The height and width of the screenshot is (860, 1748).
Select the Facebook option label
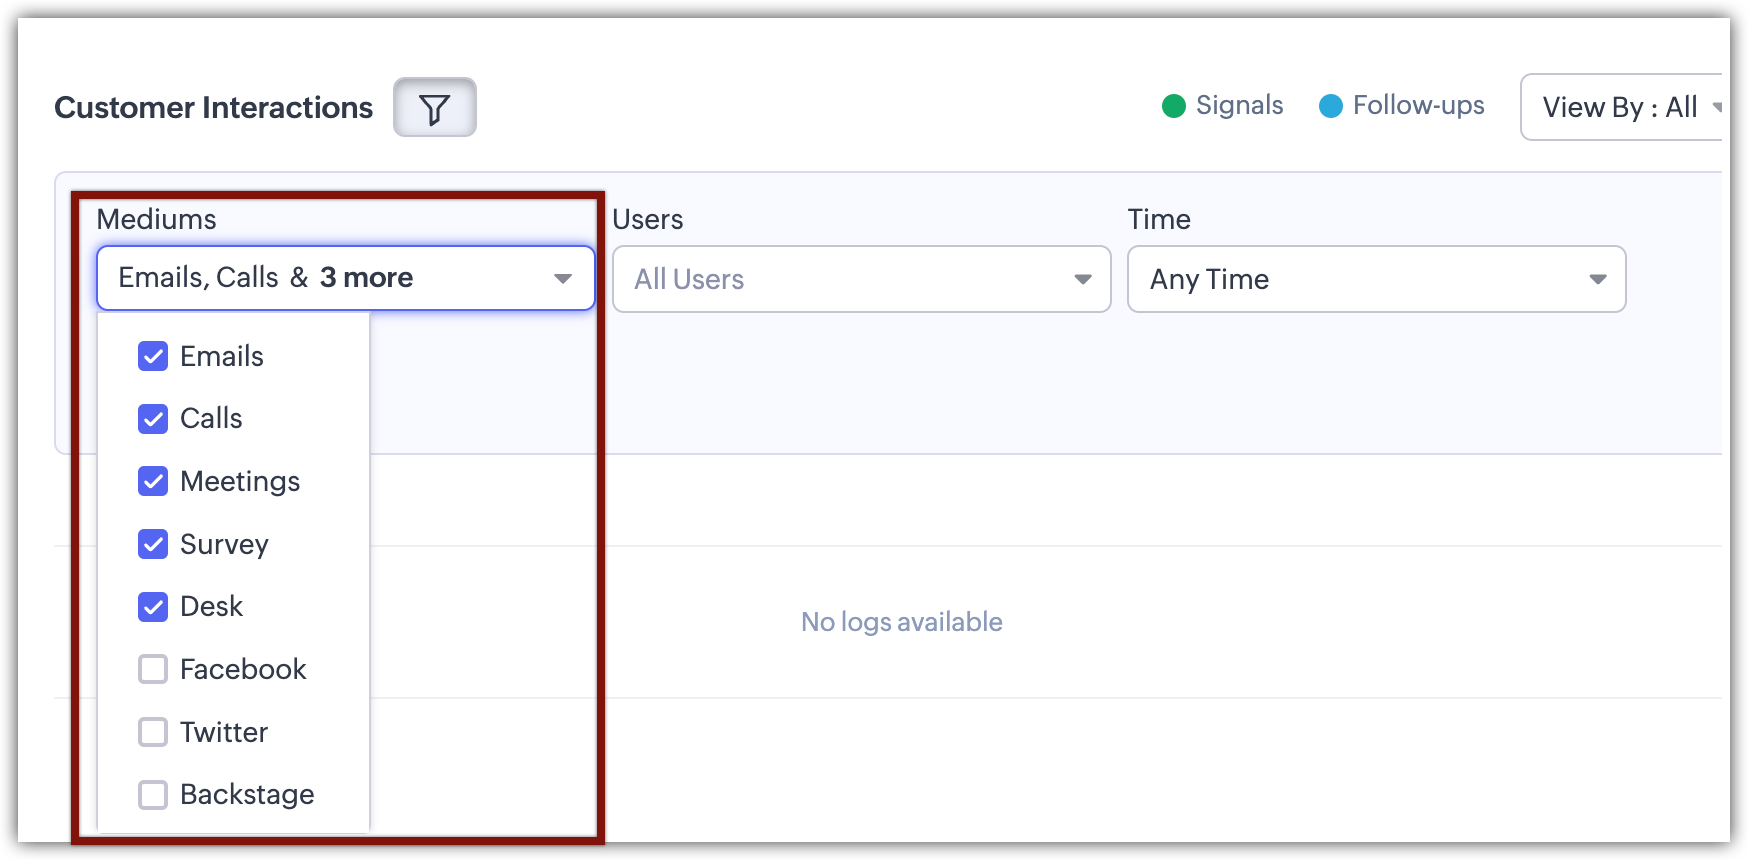[243, 669]
